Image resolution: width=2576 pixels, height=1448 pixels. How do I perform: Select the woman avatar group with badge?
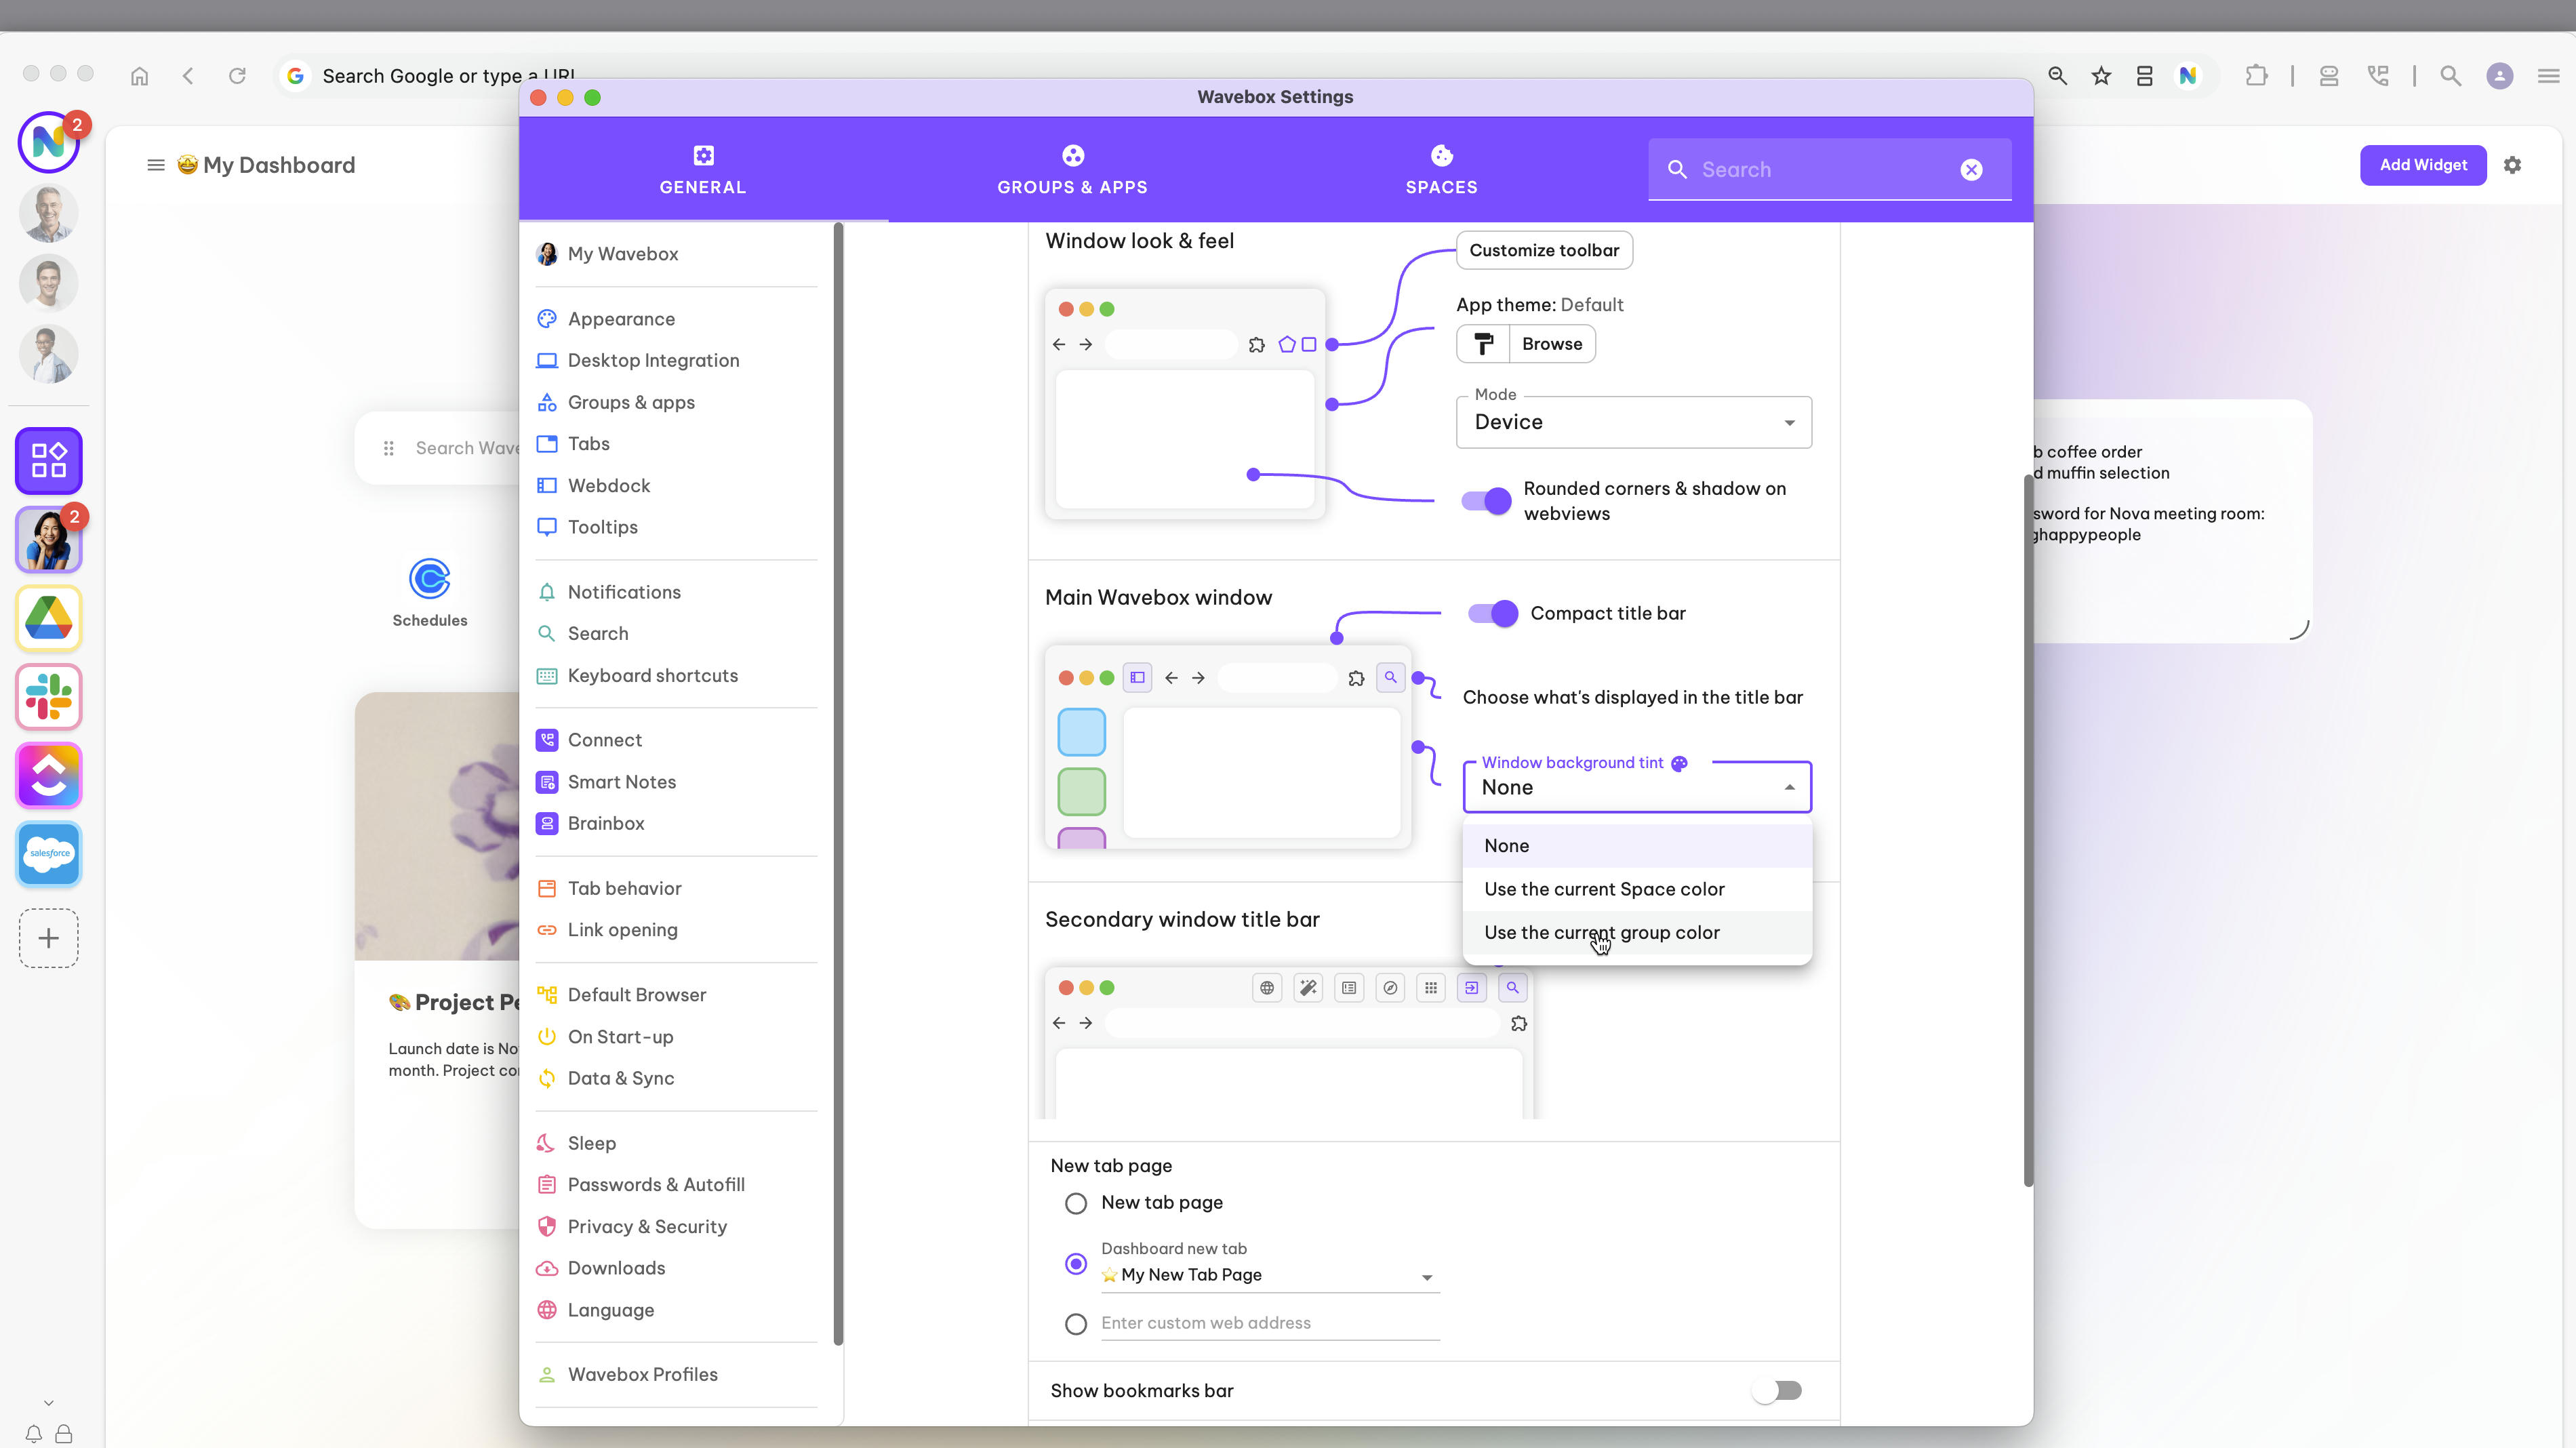pos(48,540)
